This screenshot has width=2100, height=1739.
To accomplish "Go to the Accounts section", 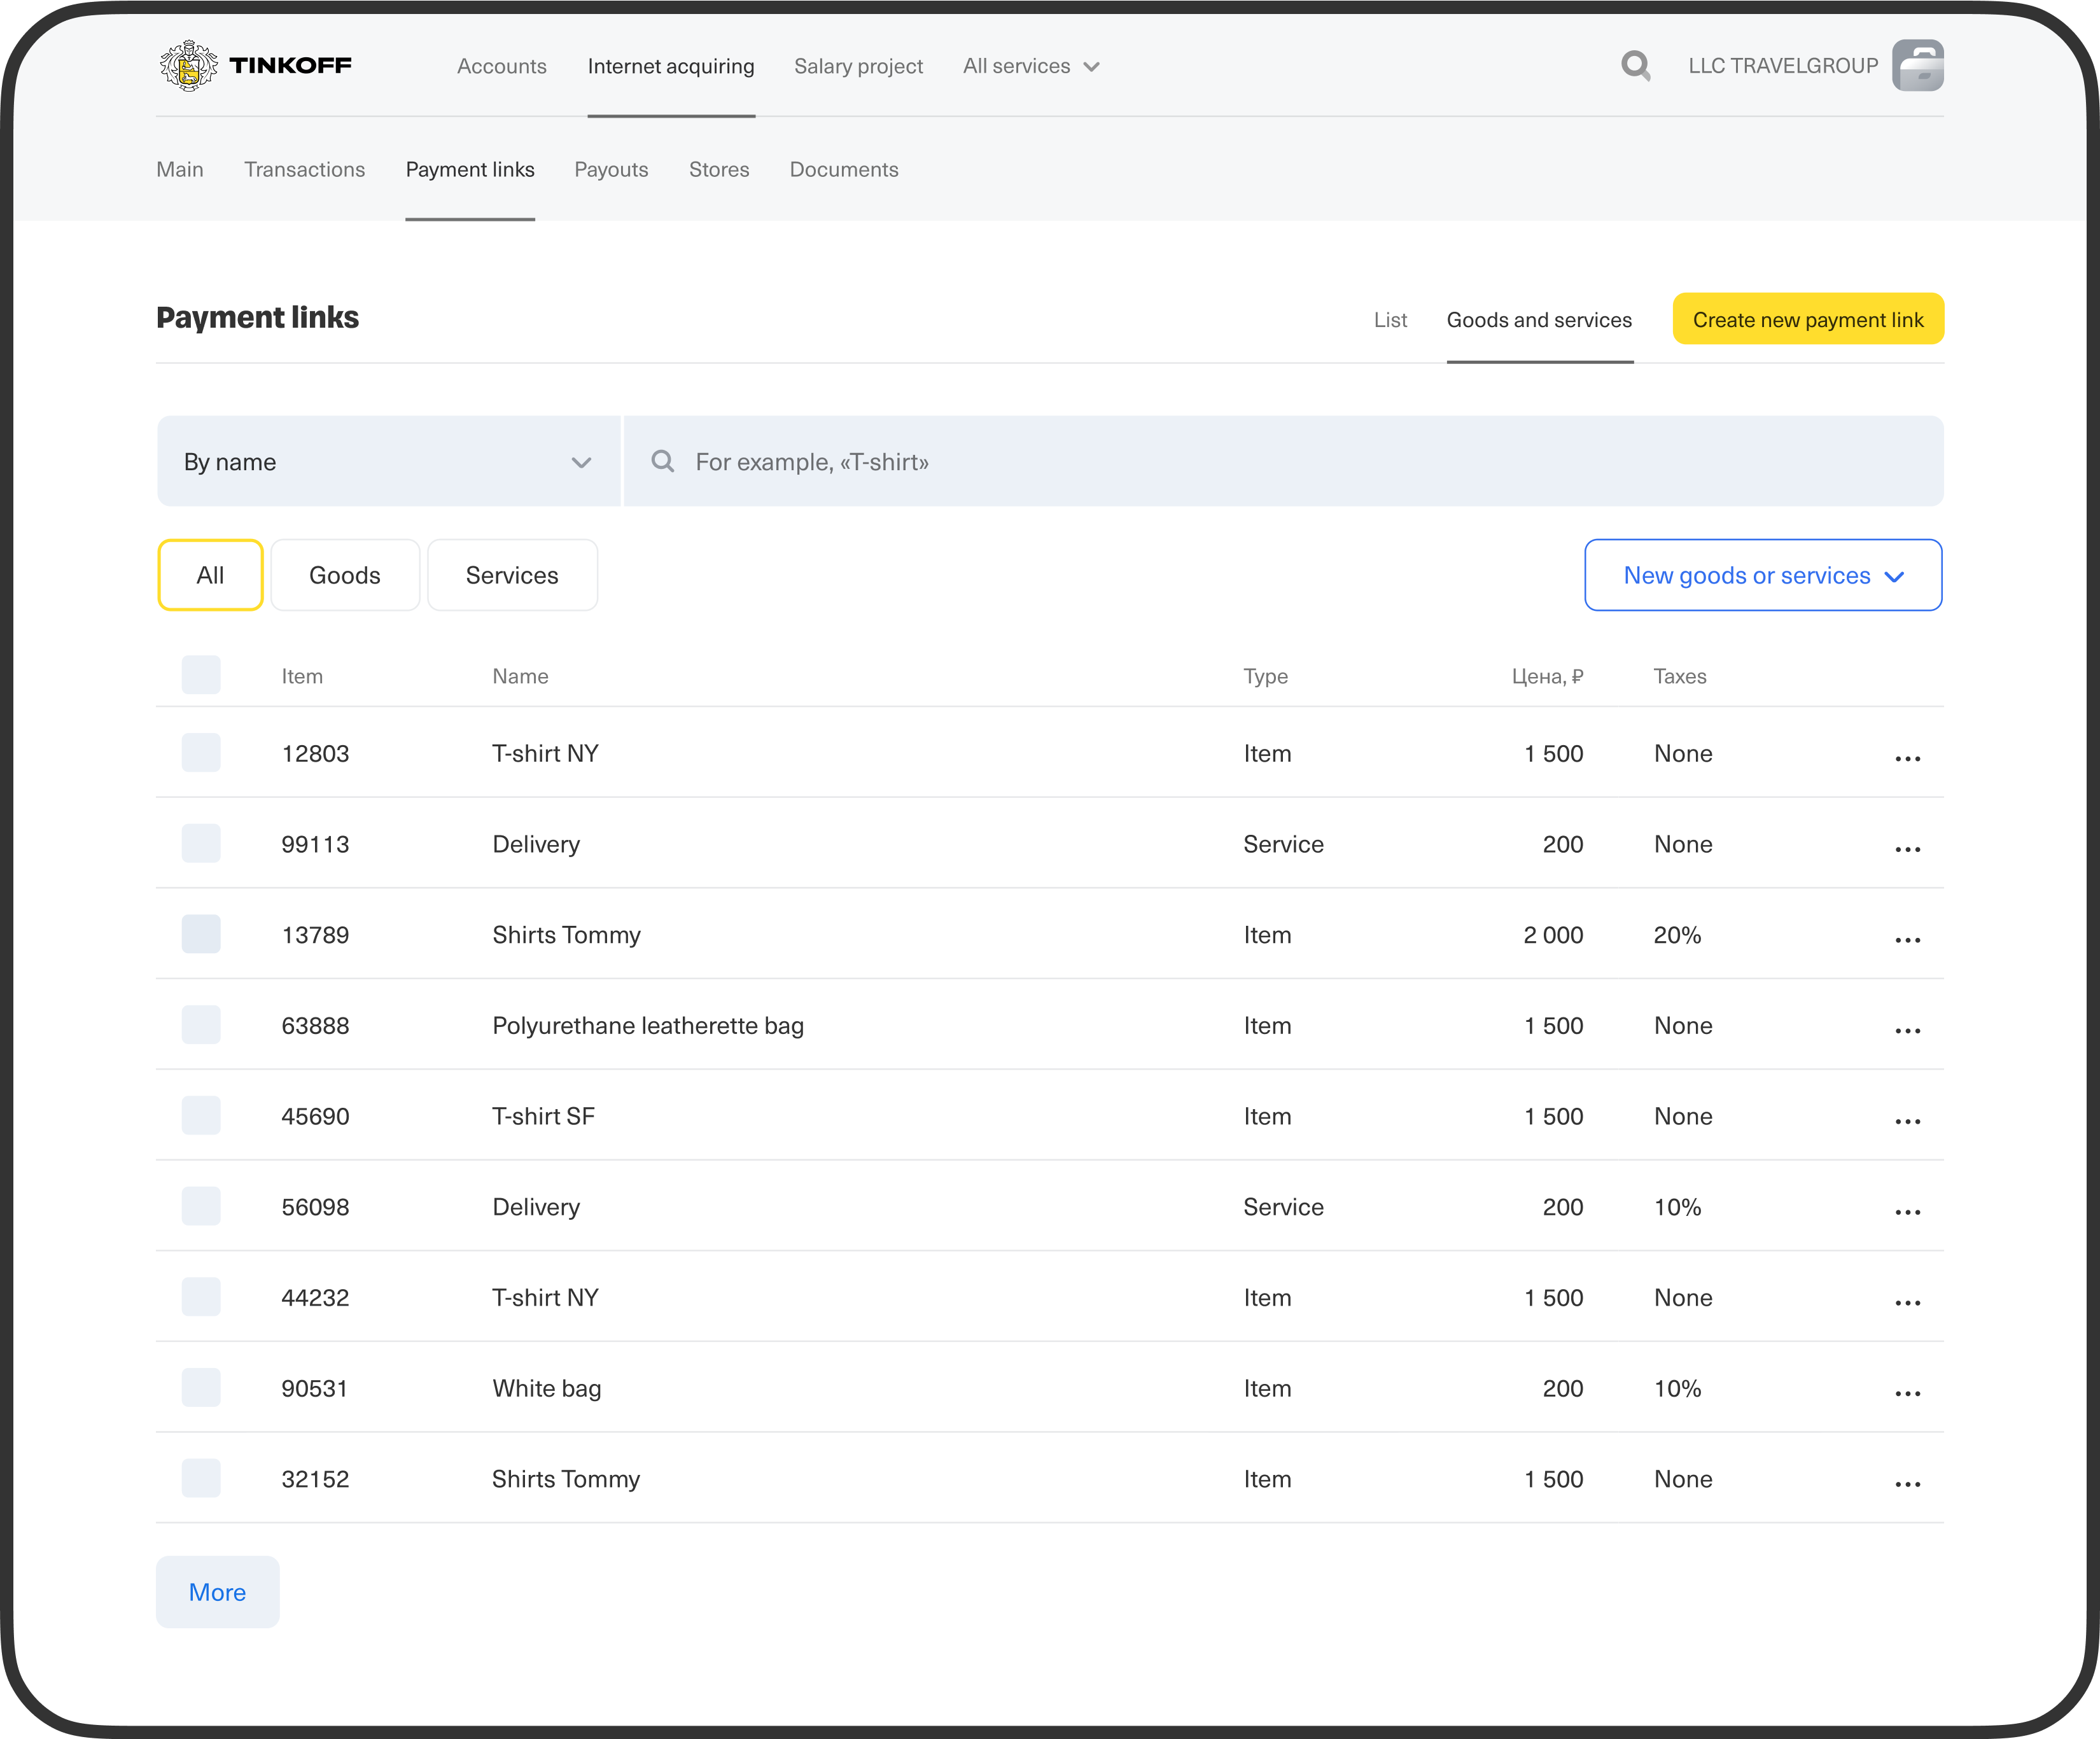I will click(x=502, y=66).
